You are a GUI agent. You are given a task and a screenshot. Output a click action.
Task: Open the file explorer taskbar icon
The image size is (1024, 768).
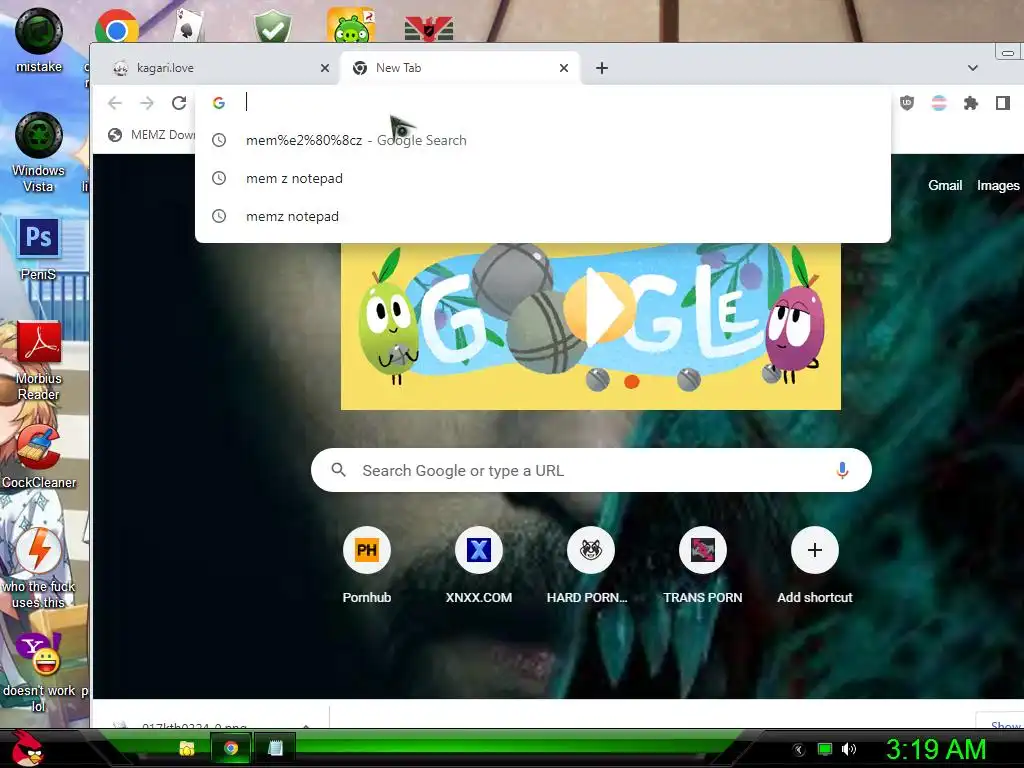tap(187, 748)
